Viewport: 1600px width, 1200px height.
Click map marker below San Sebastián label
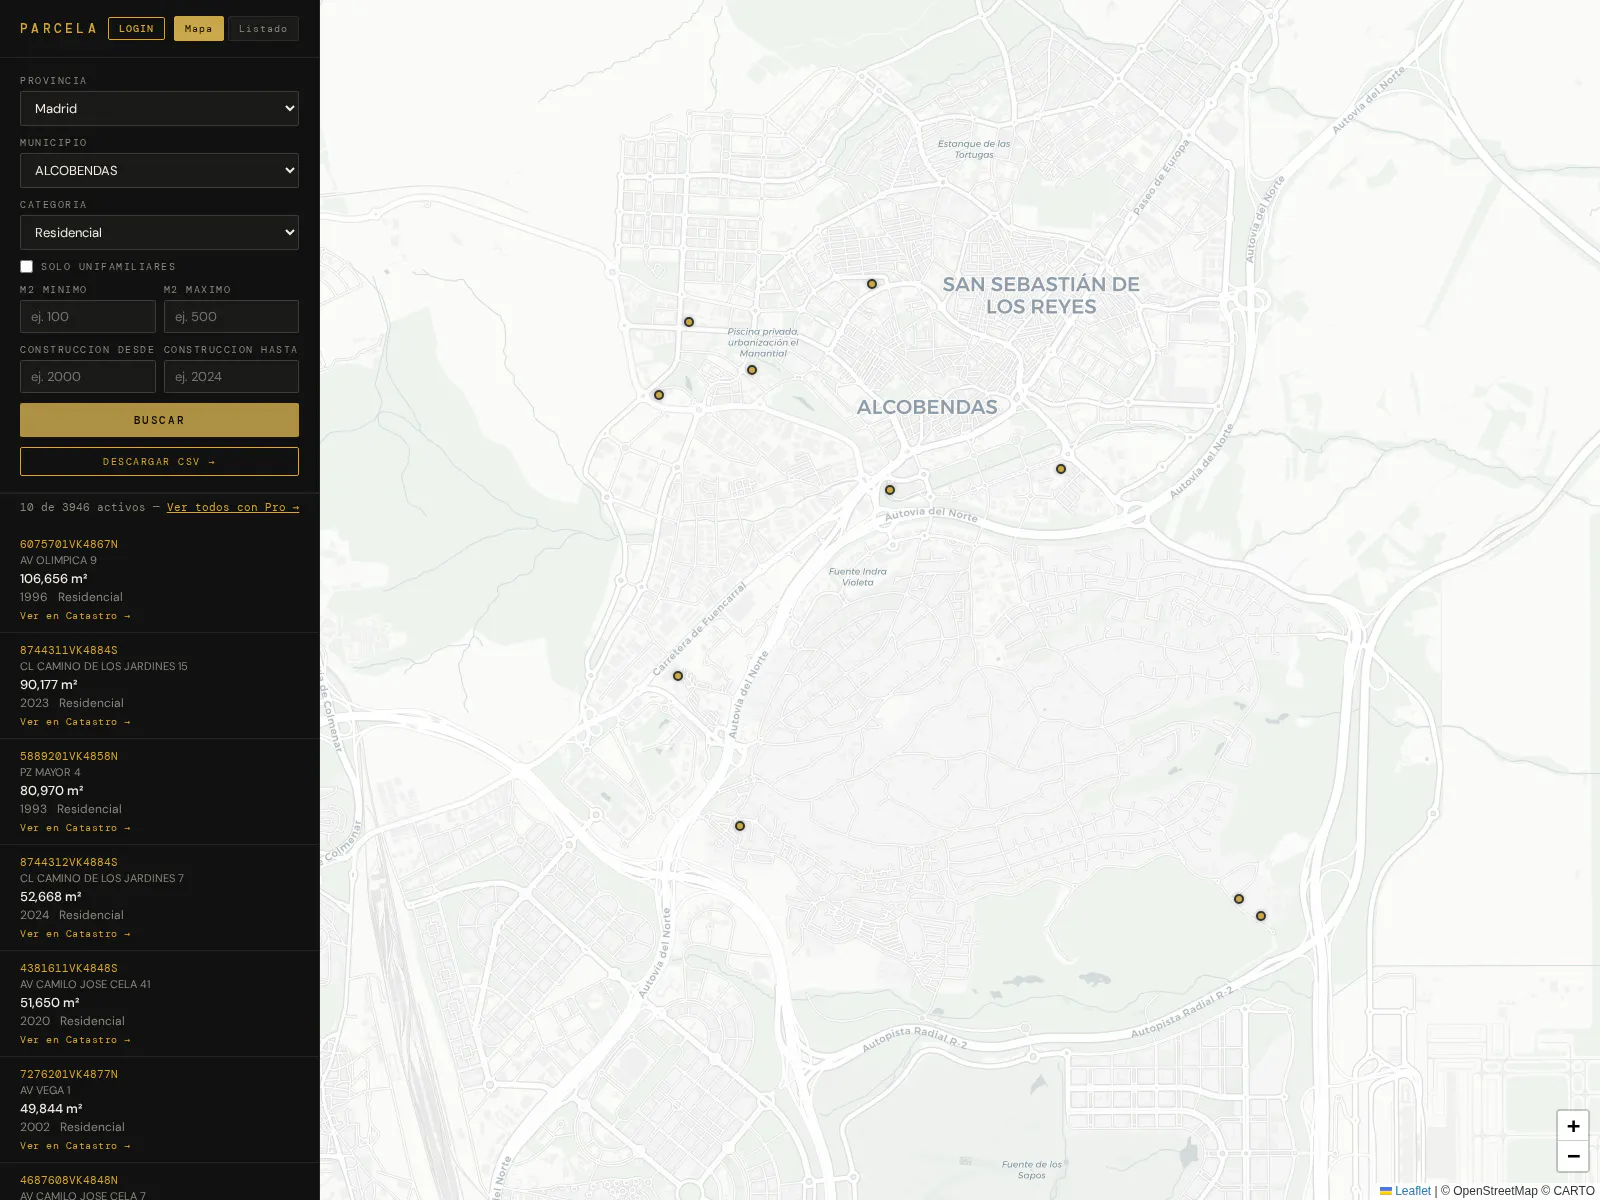point(1061,469)
